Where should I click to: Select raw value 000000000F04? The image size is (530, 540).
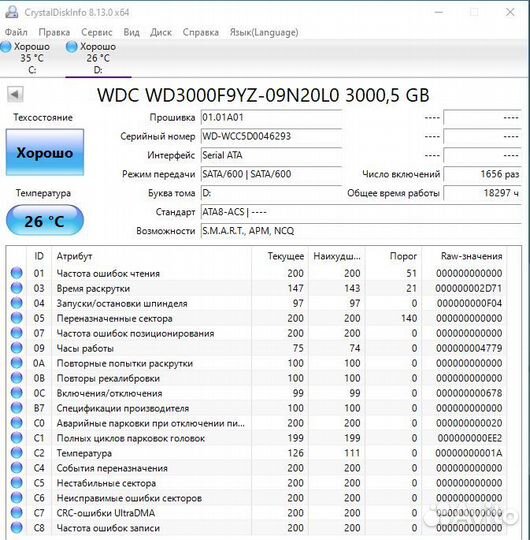click(469, 303)
